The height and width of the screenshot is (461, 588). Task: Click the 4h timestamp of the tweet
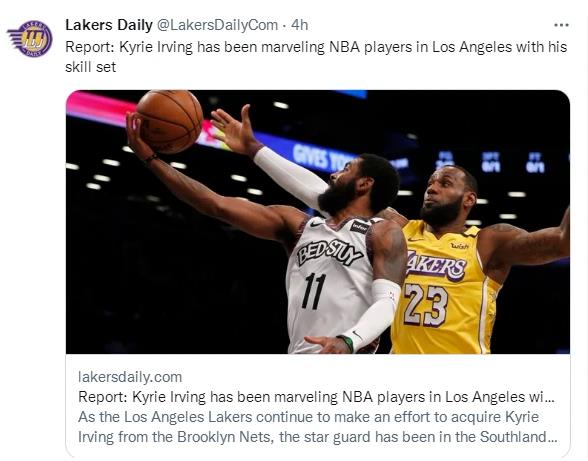[300, 25]
